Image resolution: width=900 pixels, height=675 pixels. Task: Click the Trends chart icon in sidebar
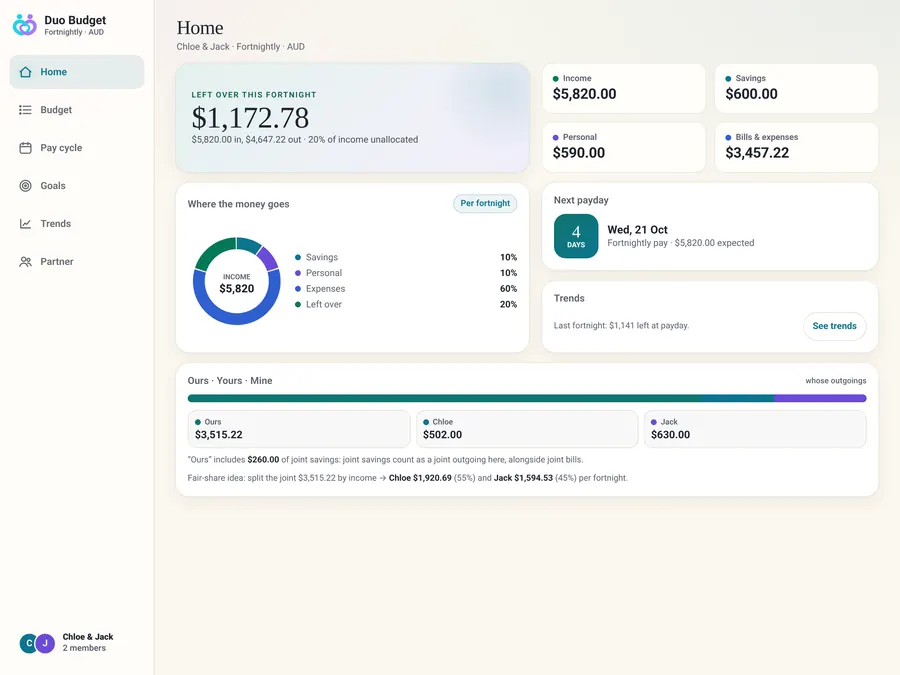pos(25,223)
